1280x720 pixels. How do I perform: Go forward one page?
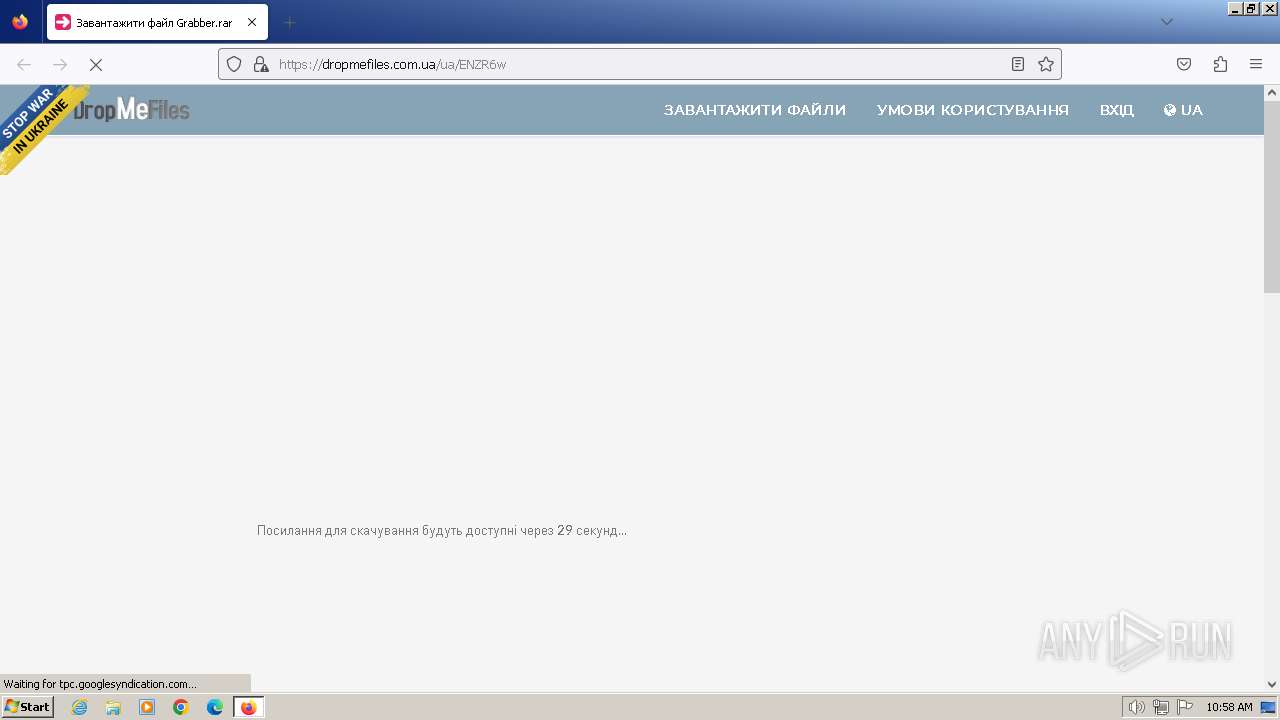(60, 64)
